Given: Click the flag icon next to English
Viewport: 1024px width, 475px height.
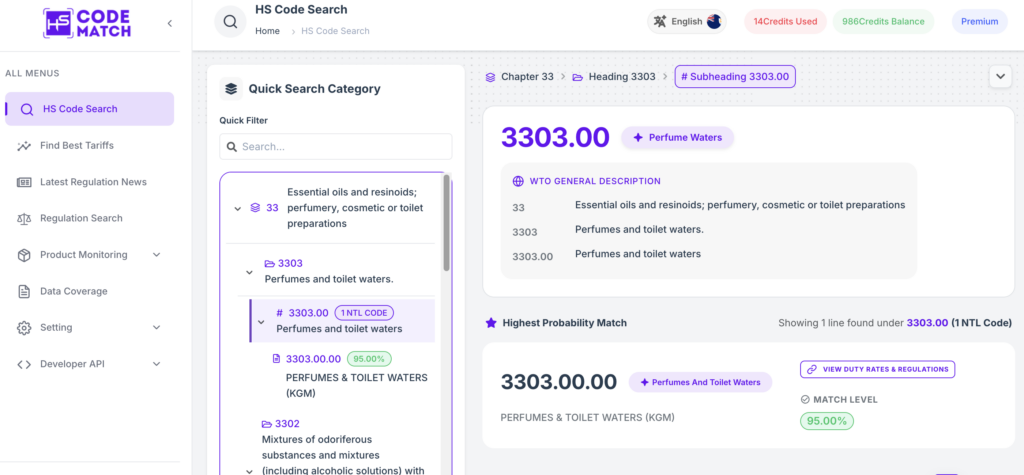Looking at the screenshot, I should point(714,22).
